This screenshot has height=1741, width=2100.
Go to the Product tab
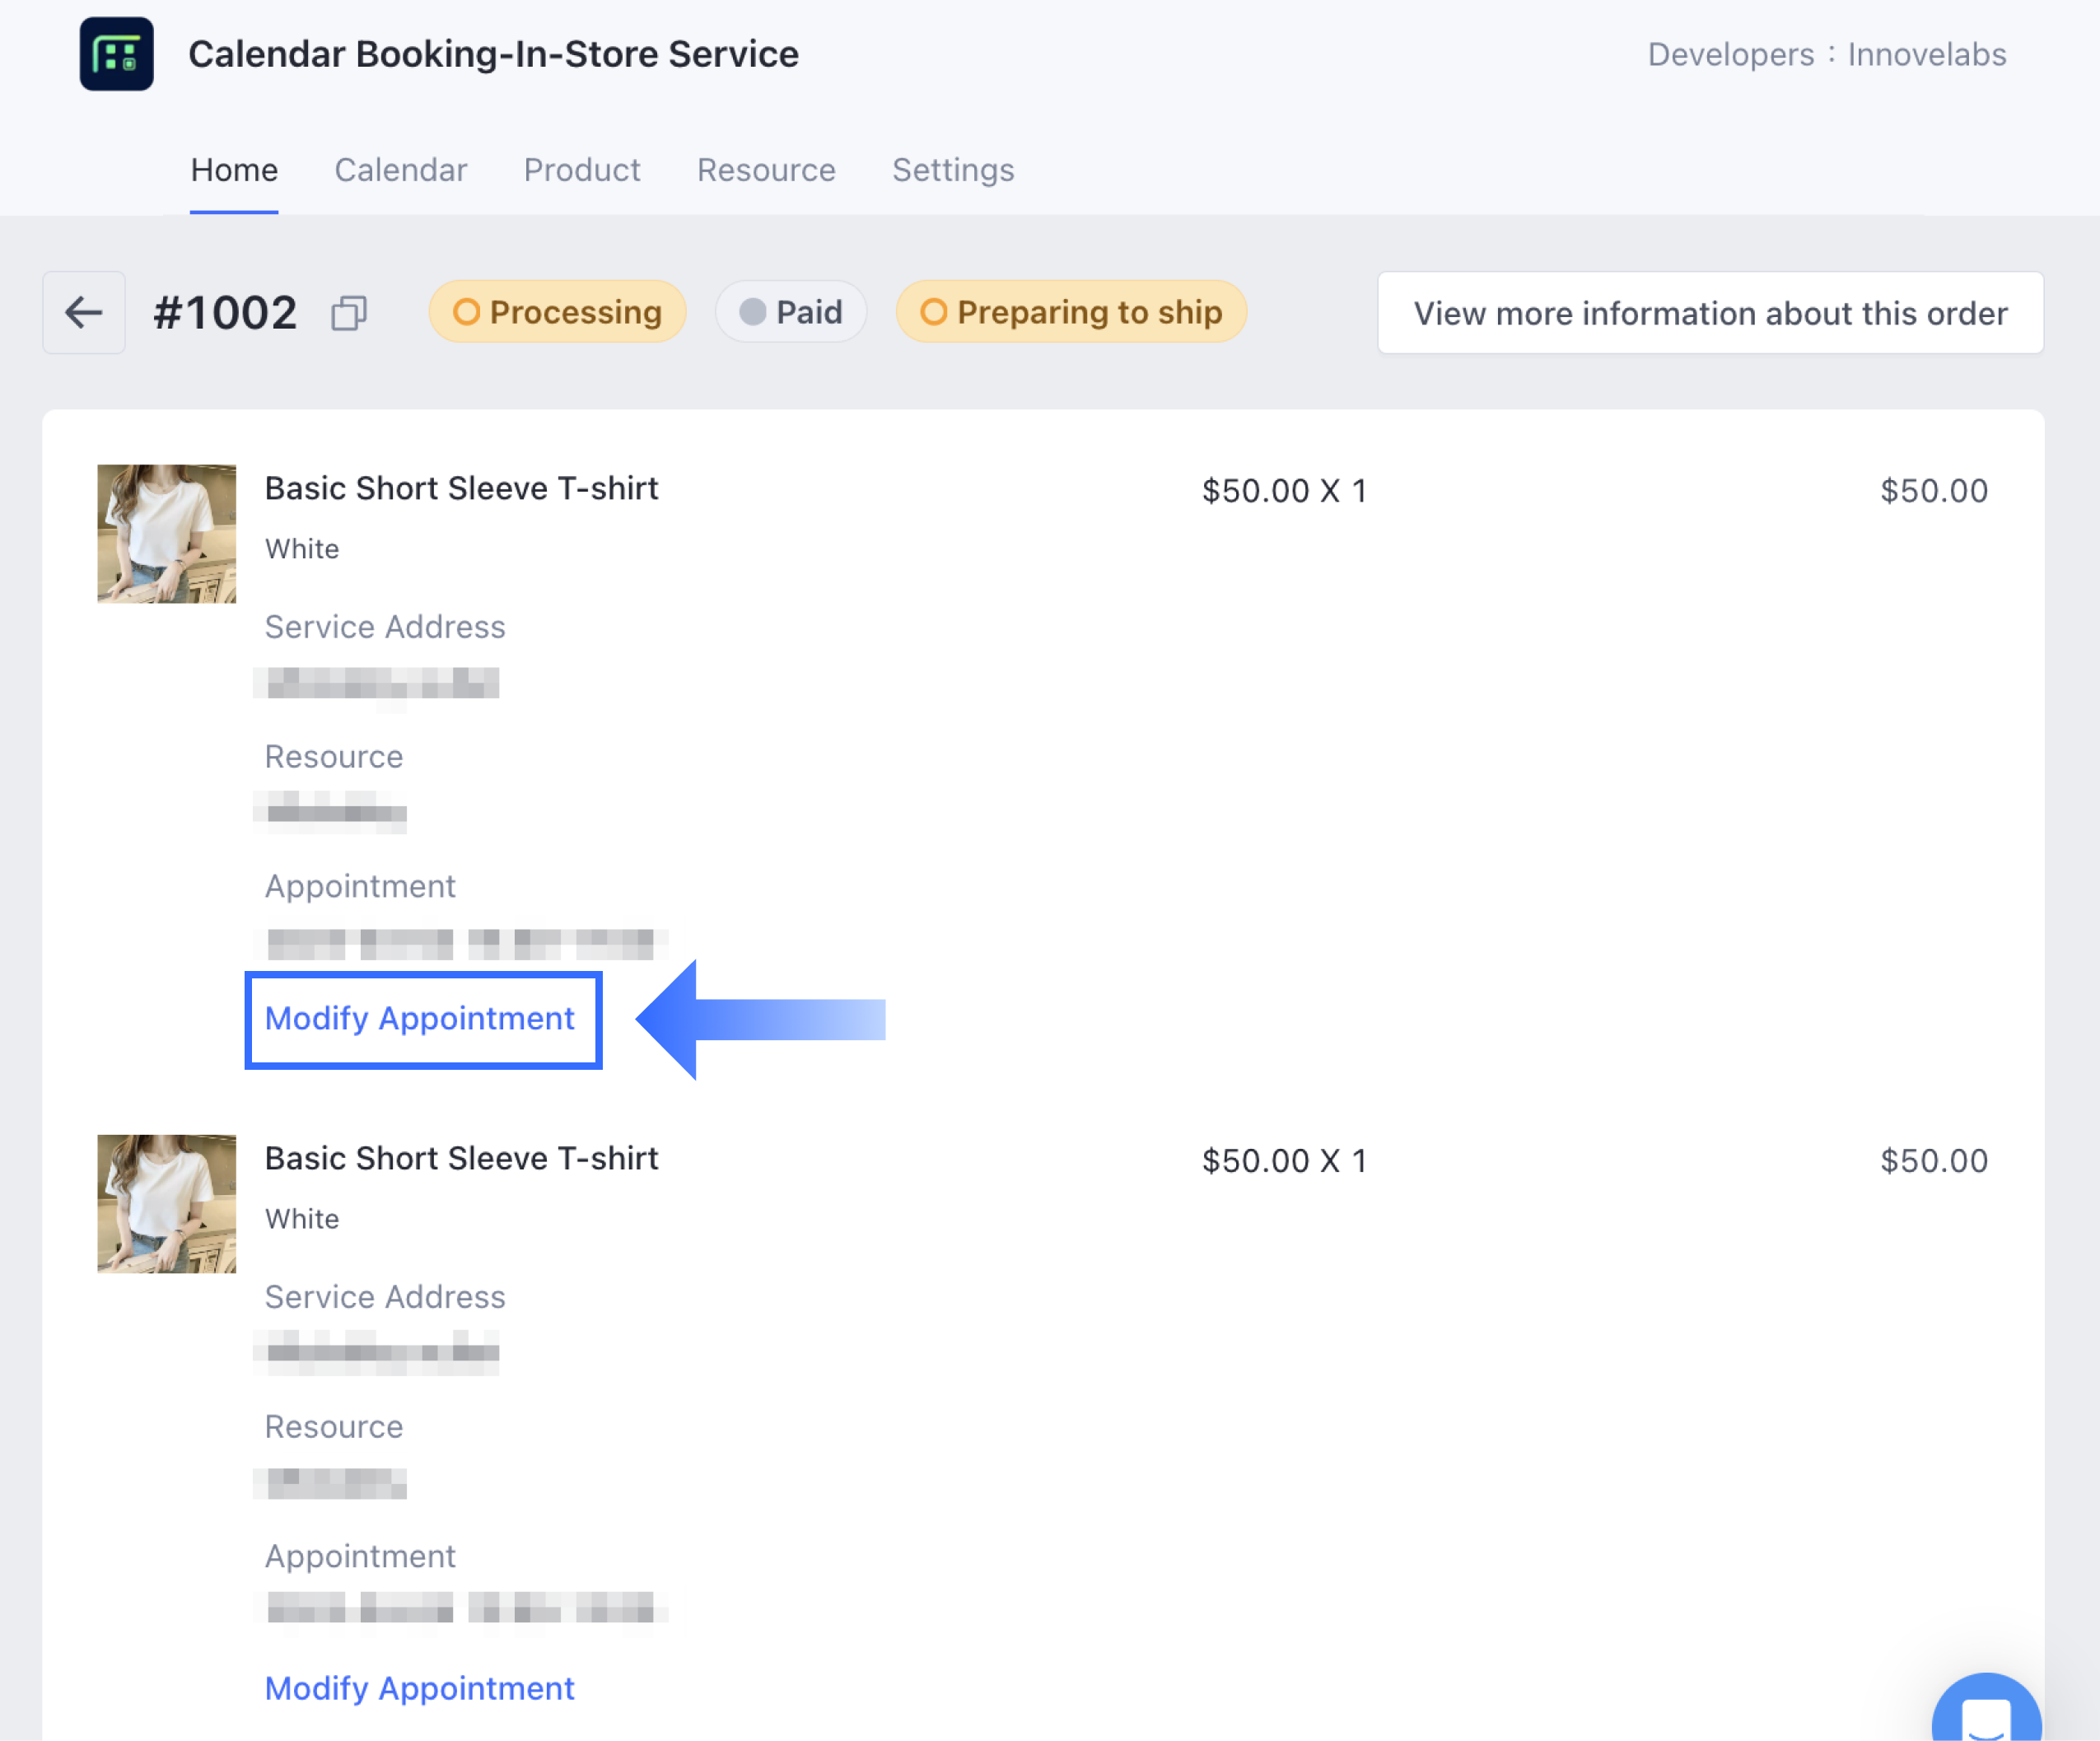(582, 170)
